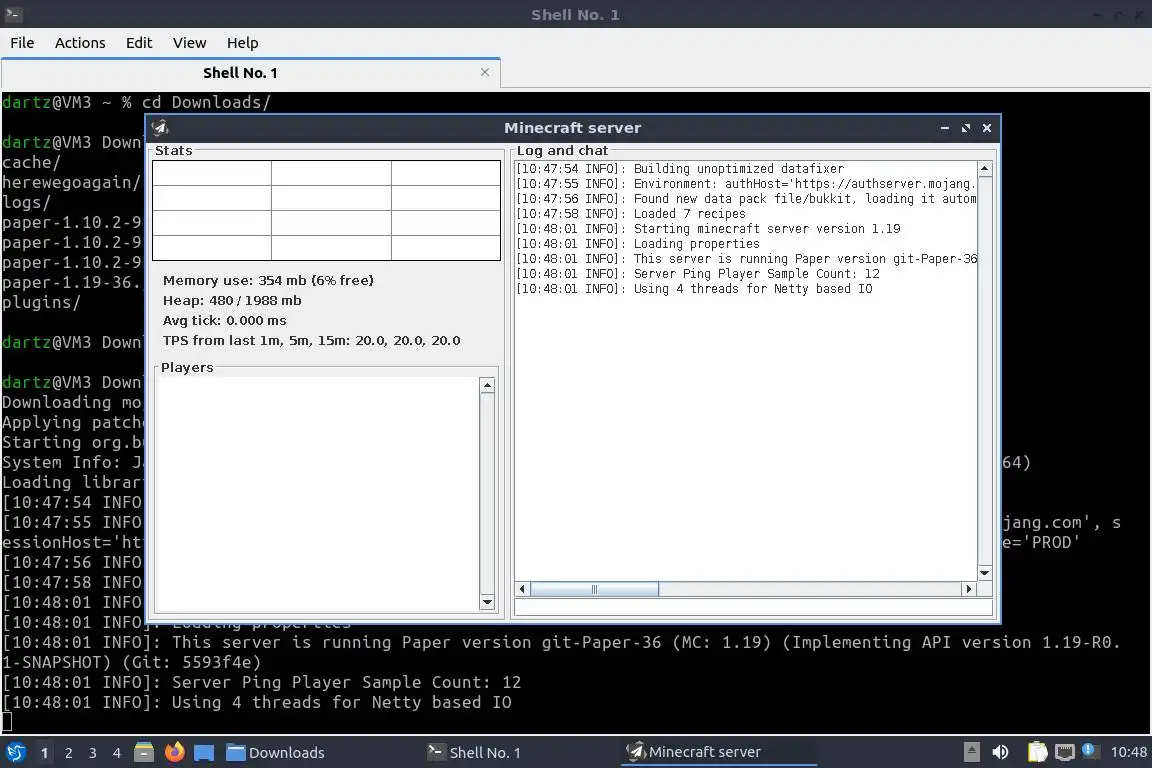Open the notification tray icon
The image size is (1152, 768).
[1090, 751]
